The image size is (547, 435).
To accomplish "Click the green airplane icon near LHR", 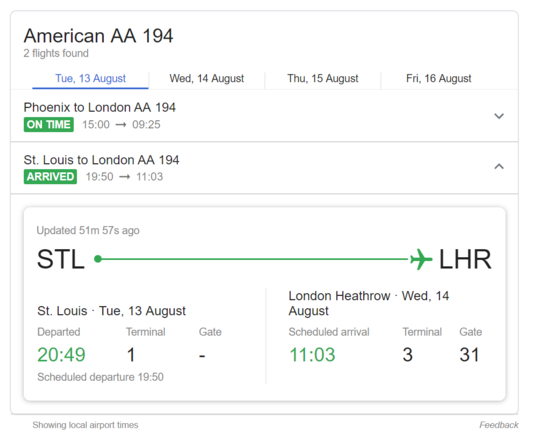I will click(x=421, y=259).
